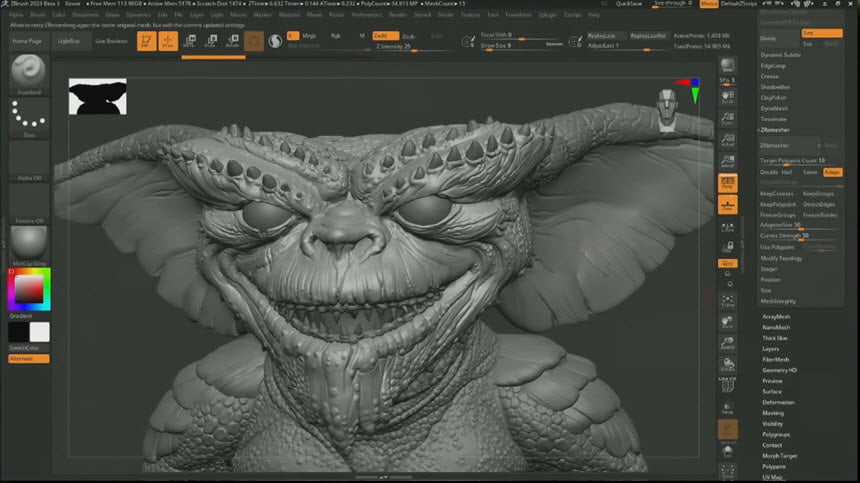This screenshot has height=483, width=860.
Task: Toggle Line Fill polyframe icon
Action: tap(727, 385)
